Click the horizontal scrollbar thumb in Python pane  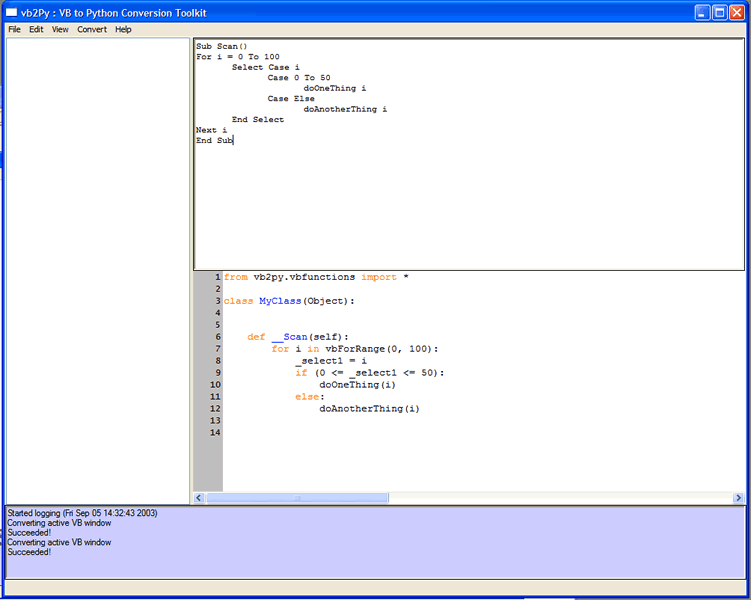297,498
